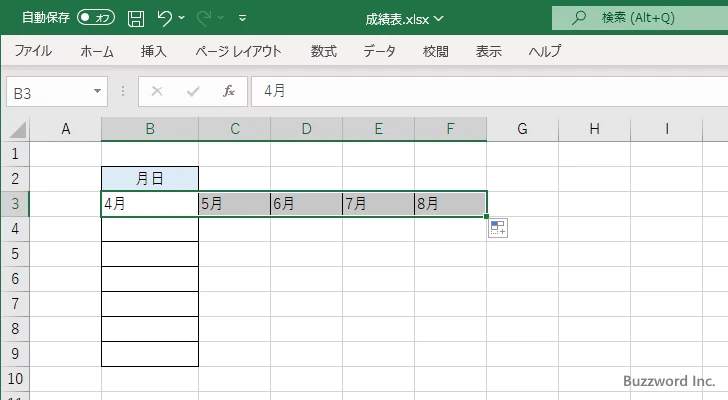Click cell containing 5月
The width and height of the screenshot is (728, 400).
[234, 204]
